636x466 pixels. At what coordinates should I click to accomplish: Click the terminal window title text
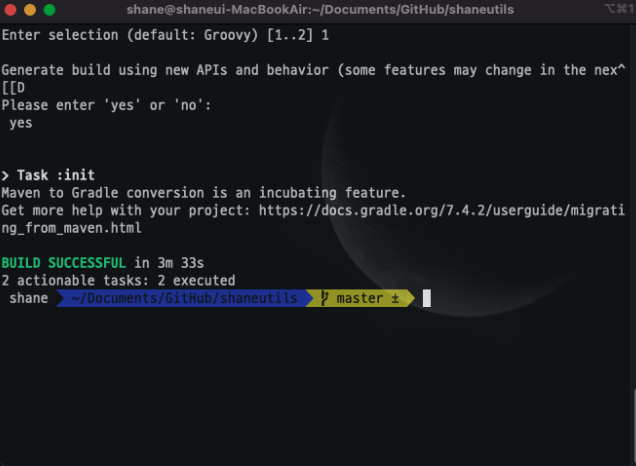[320, 9]
